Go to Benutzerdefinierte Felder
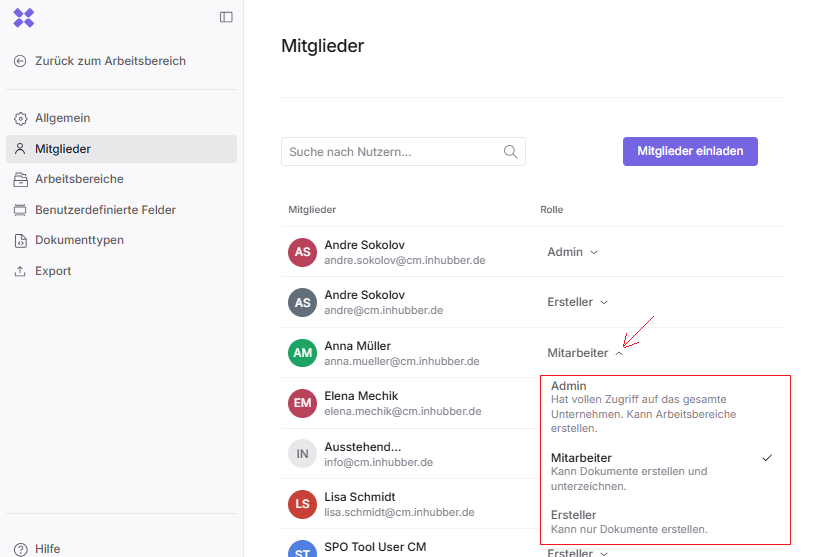The image size is (814, 557). pyautogui.click(x=105, y=210)
